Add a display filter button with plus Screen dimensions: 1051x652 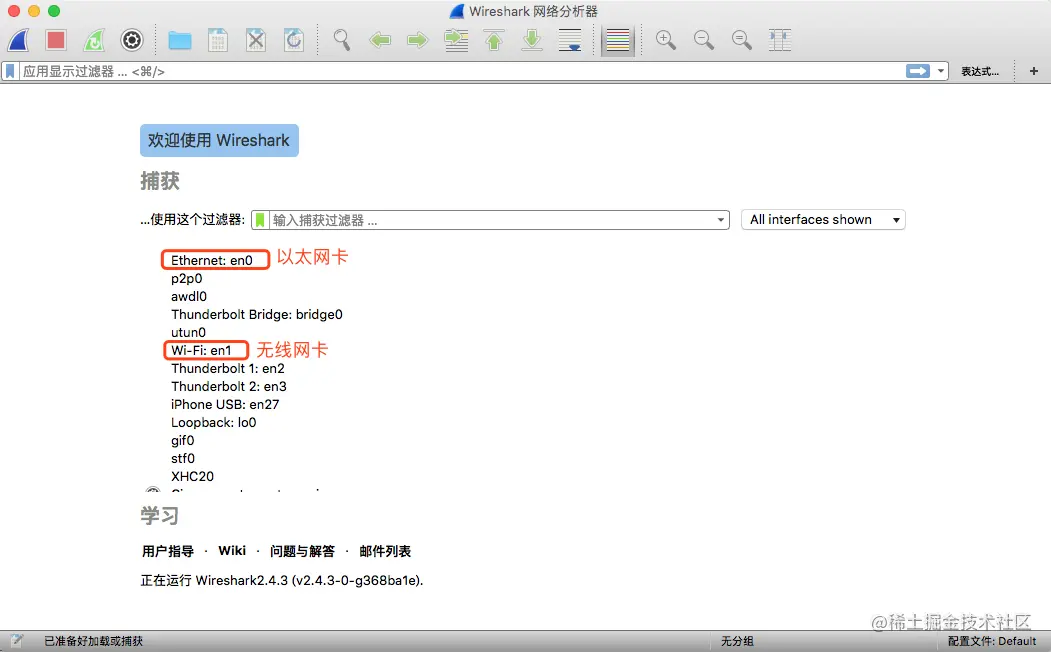tap(1034, 71)
